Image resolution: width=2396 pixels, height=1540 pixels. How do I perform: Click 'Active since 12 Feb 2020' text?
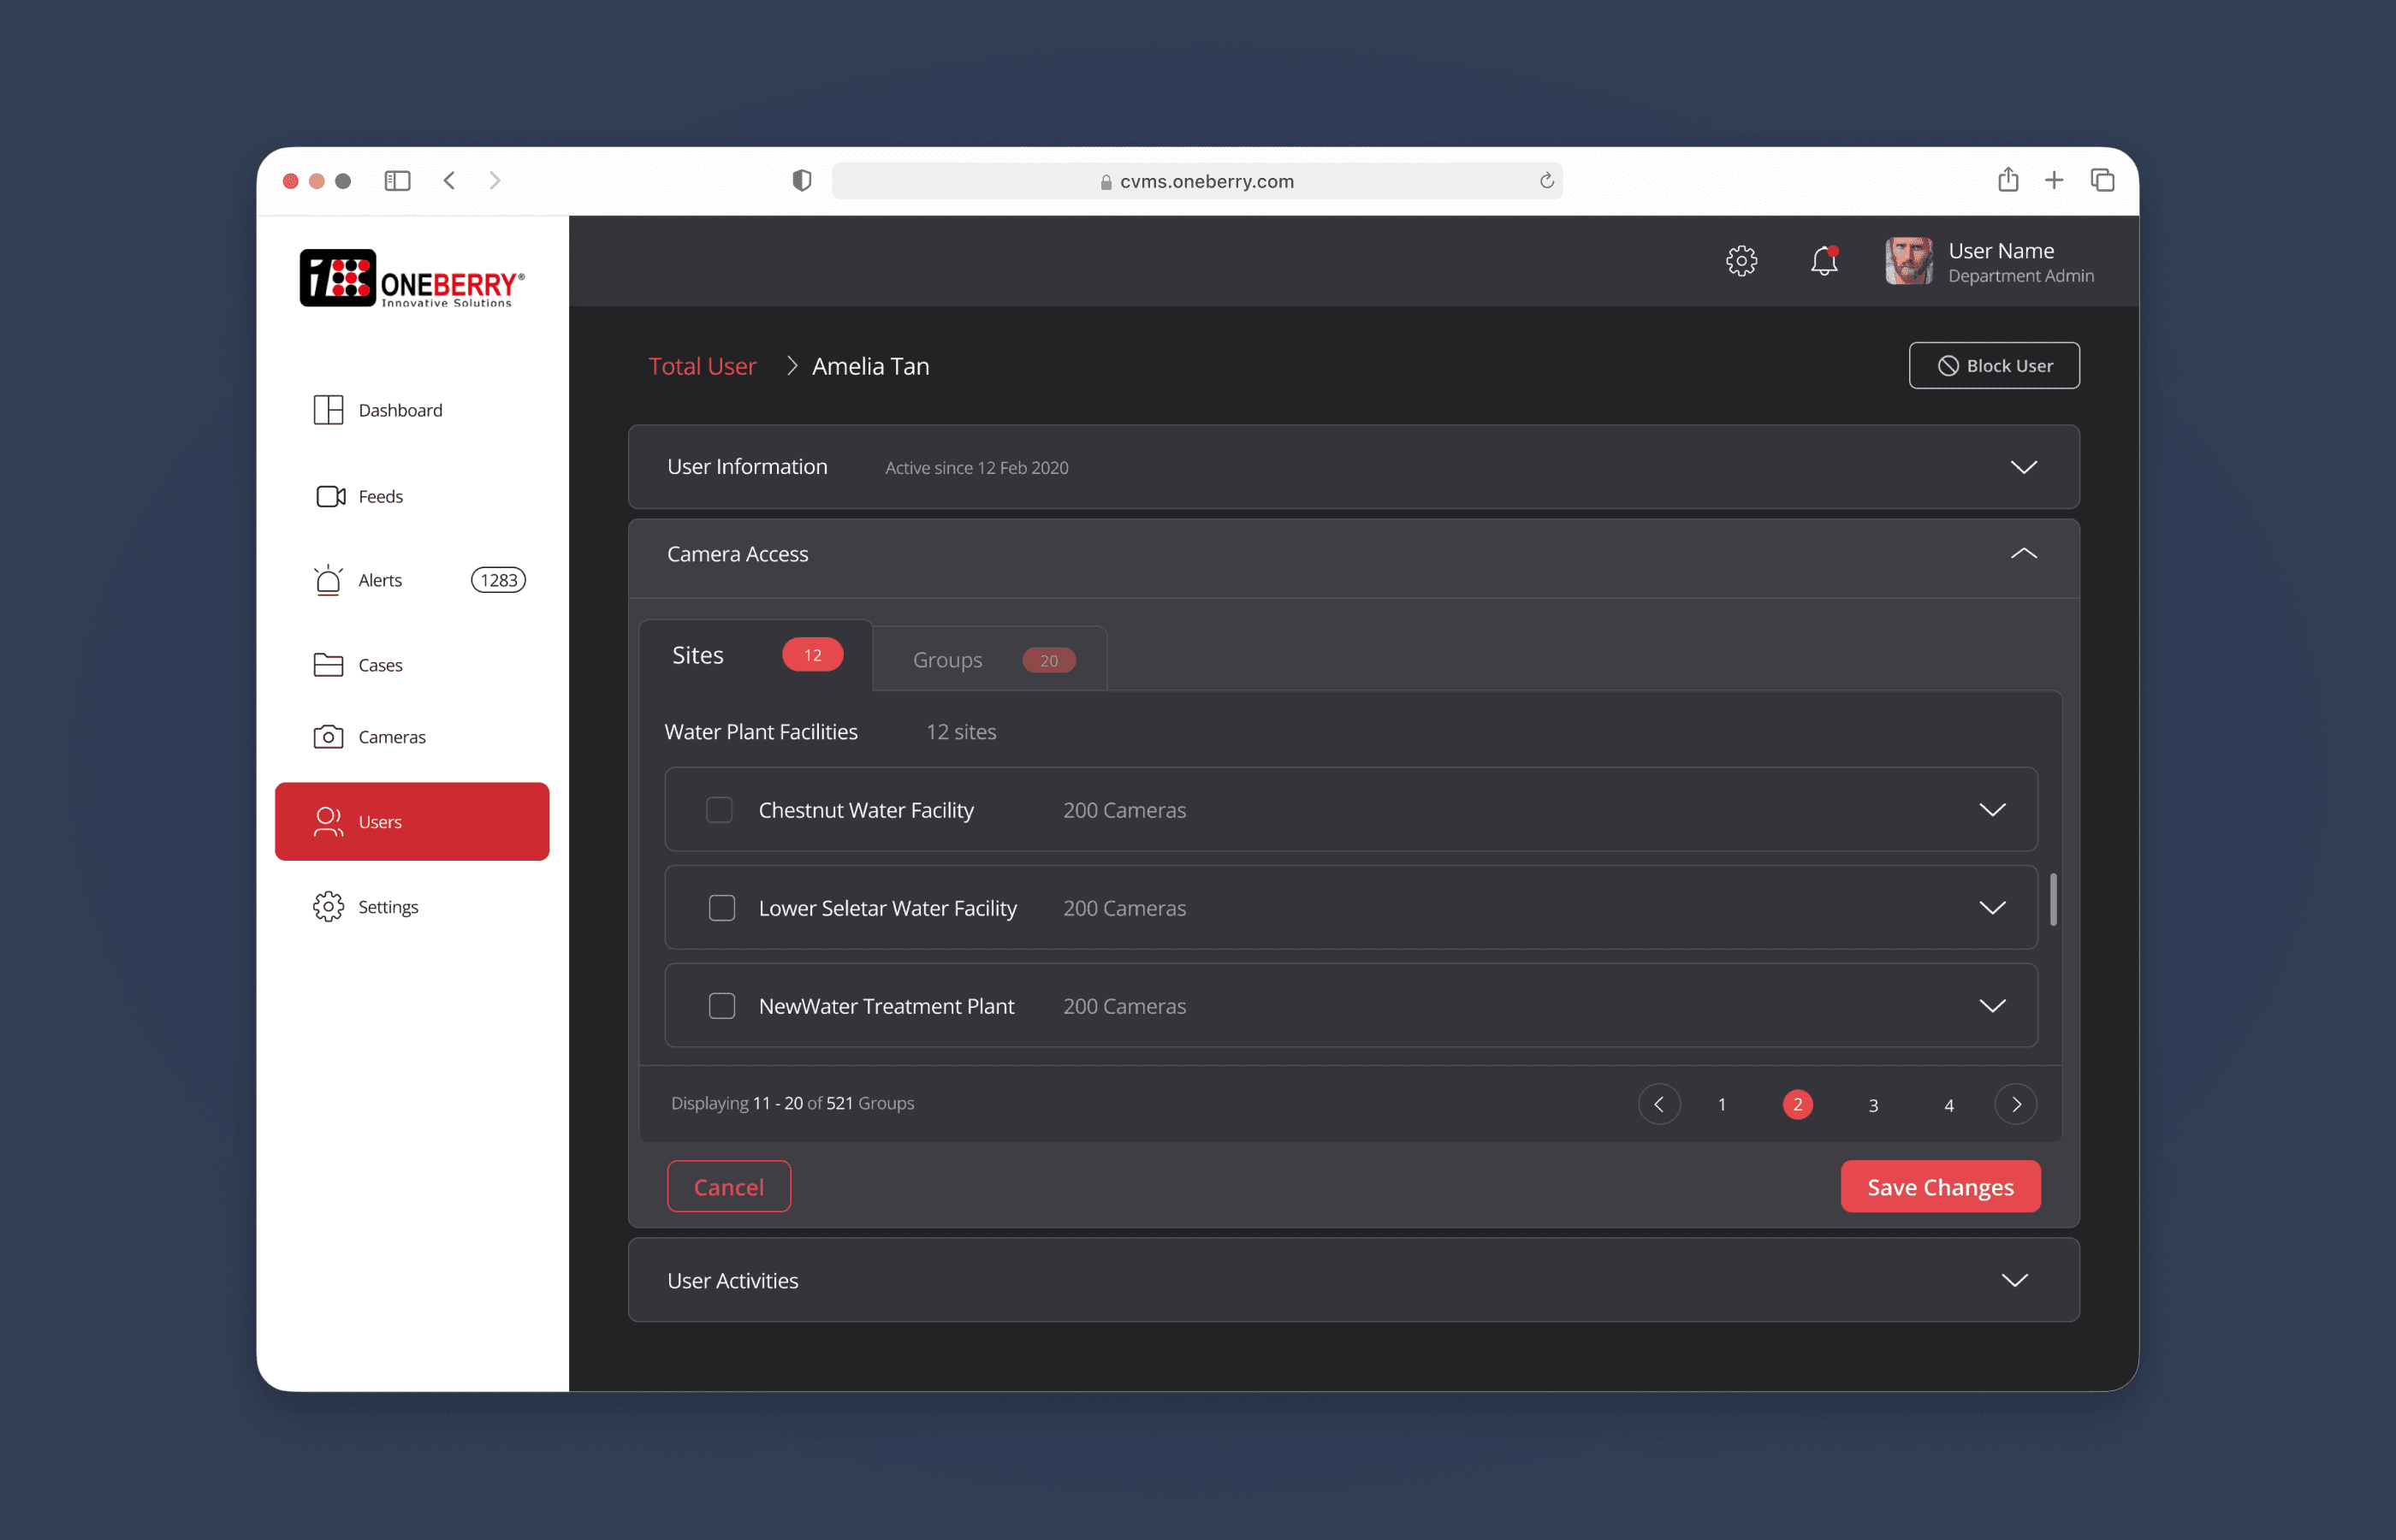coord(976,468)
